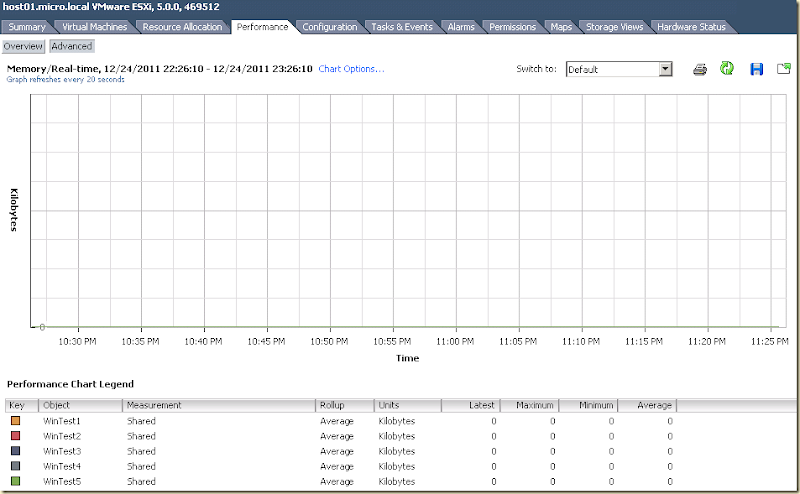Viewport: 800px width, 494px height.
Task: Select the WinTest1 orange color key
Action: pos(15,421)
